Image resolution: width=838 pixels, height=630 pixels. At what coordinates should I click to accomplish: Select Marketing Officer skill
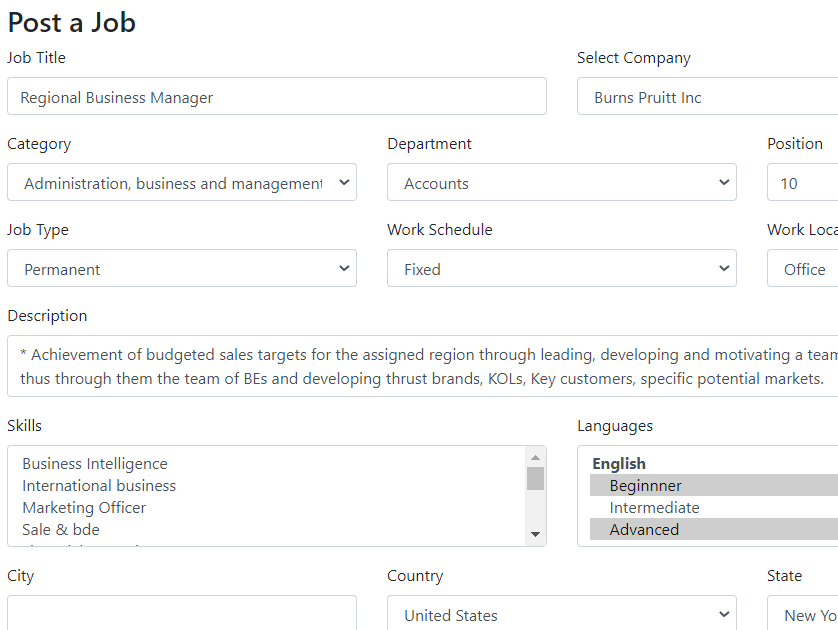(x=273, y=507)
